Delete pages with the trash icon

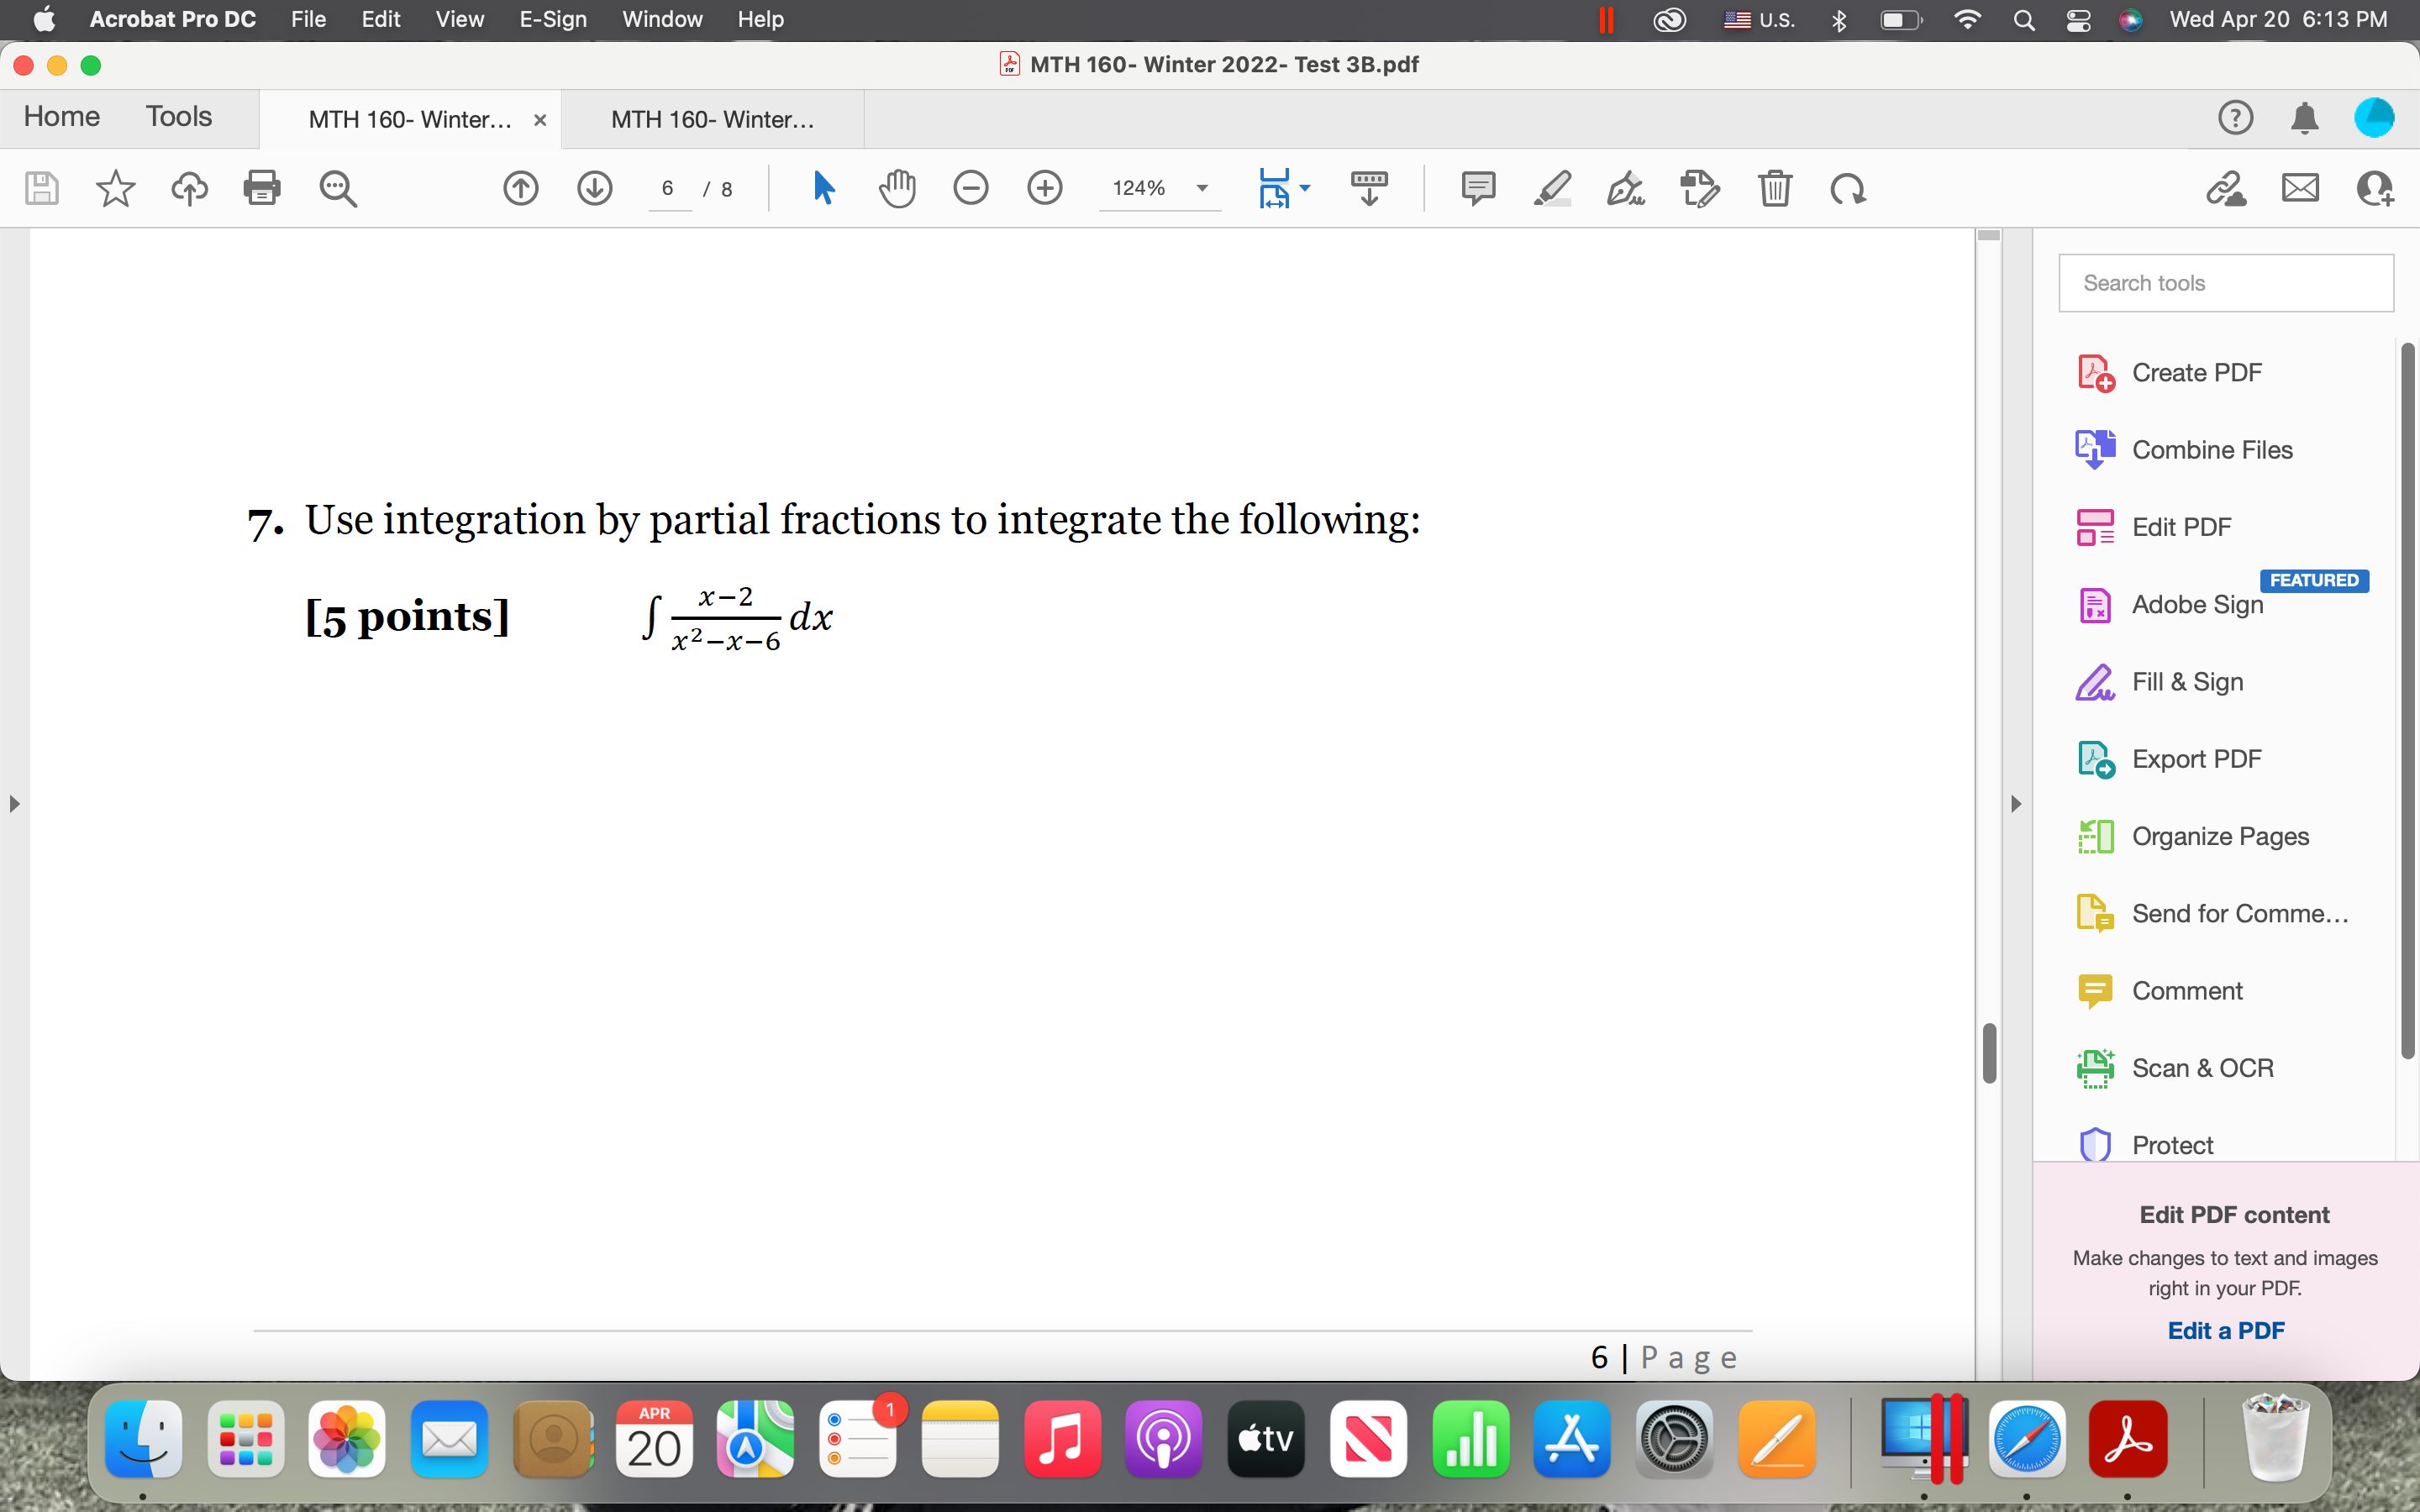(x=1776, y=188)
